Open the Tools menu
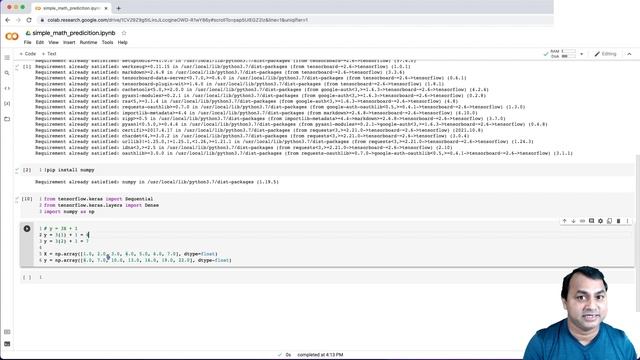The width and height of the screenshot is (640, 360). 107,42
